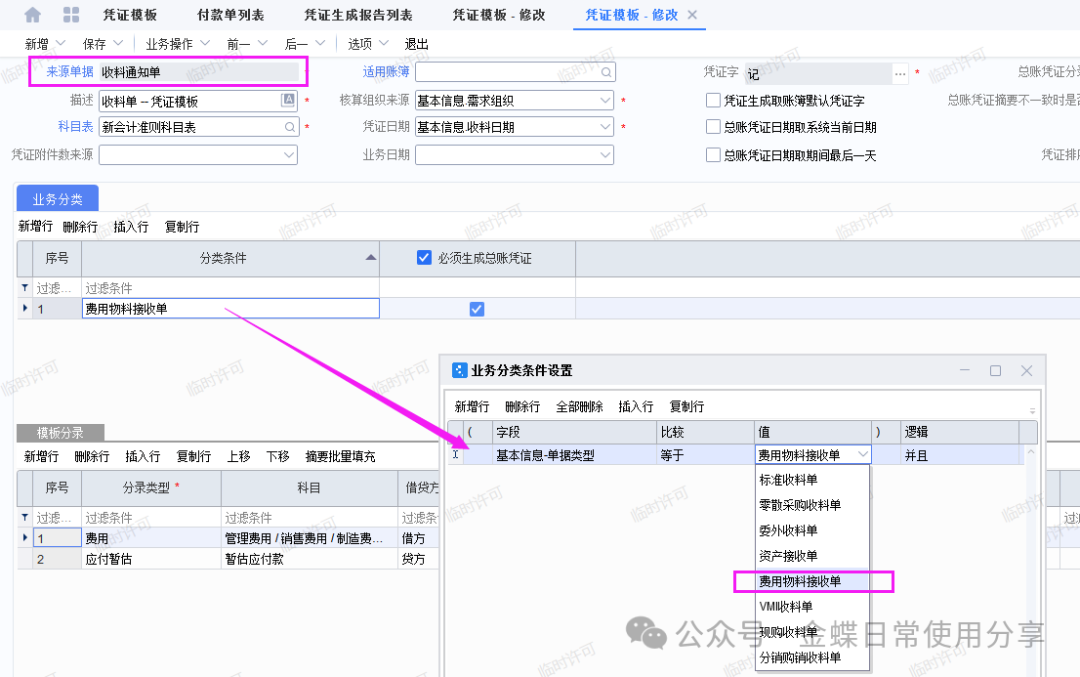
Task: Click the home icon in tab bar
Action: pos(33,15)
